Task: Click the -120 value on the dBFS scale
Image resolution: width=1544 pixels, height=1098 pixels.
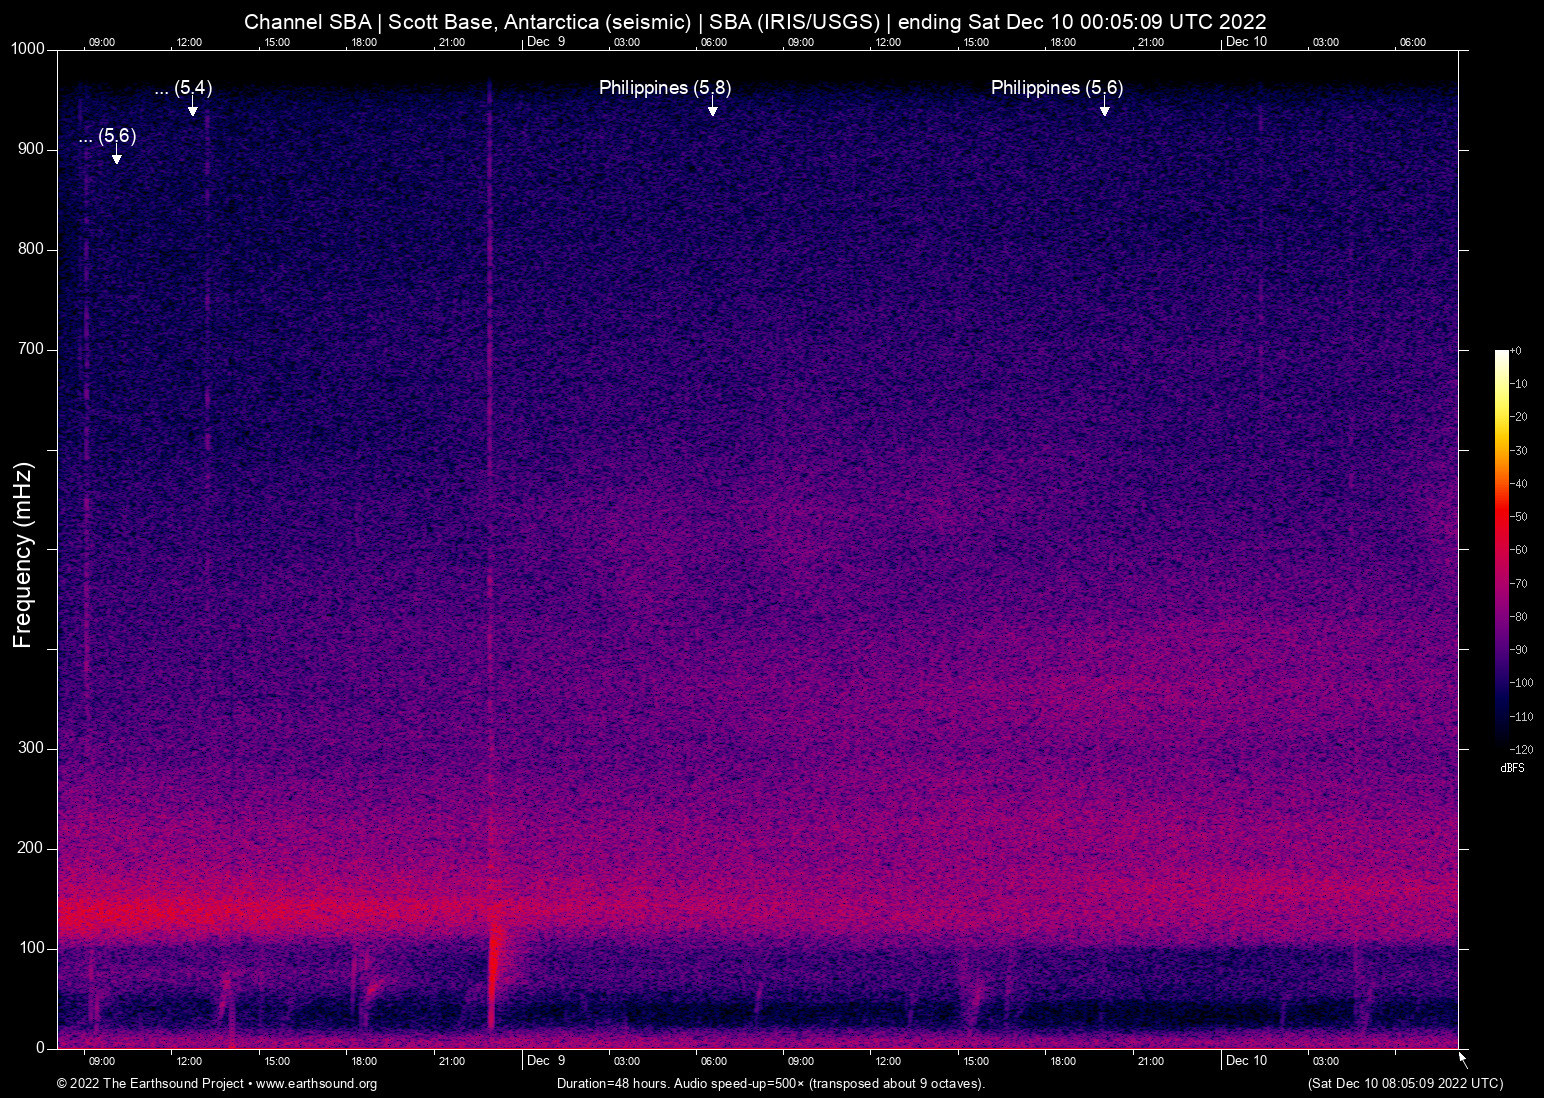Action: 1520,749
